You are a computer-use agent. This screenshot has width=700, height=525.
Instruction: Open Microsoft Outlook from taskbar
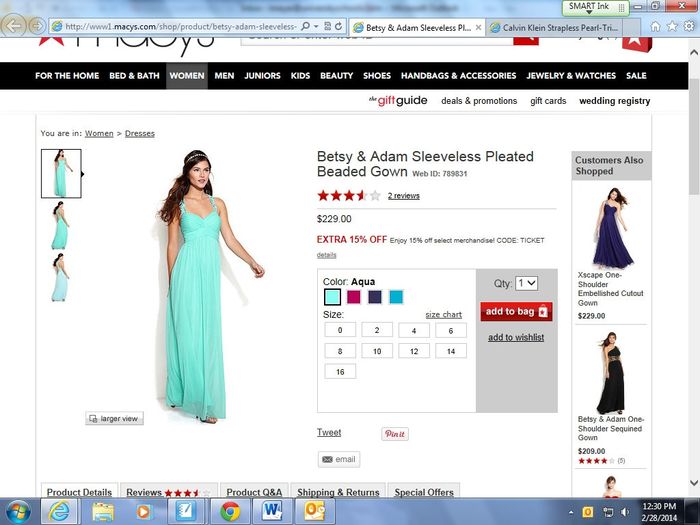pyautogui.click(x=314, y=511)
